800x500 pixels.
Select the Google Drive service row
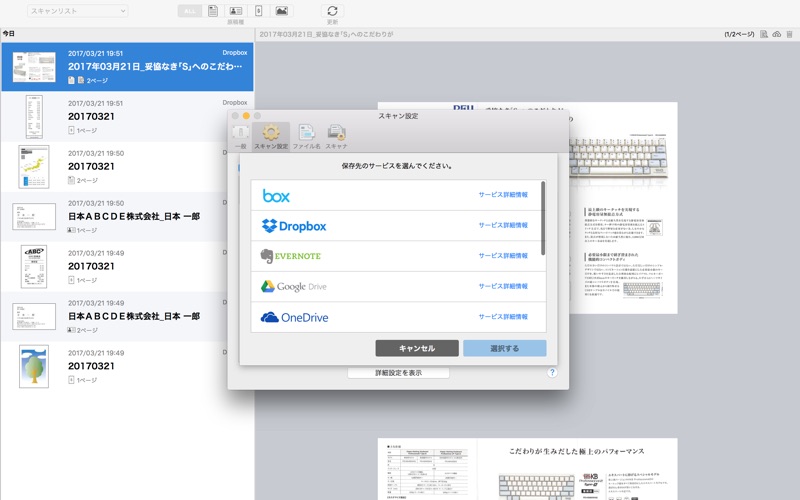(396, 287)
